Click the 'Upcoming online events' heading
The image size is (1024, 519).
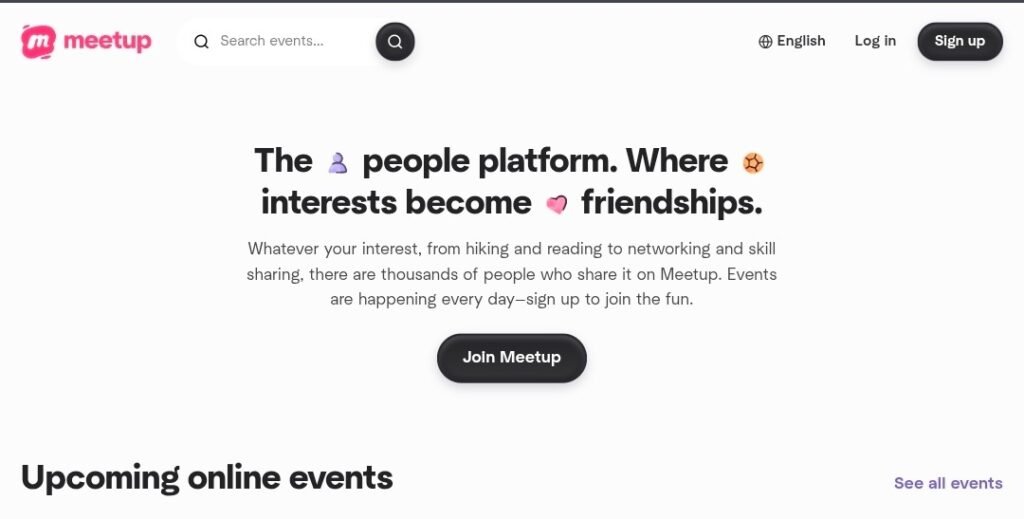click(207, 477)
